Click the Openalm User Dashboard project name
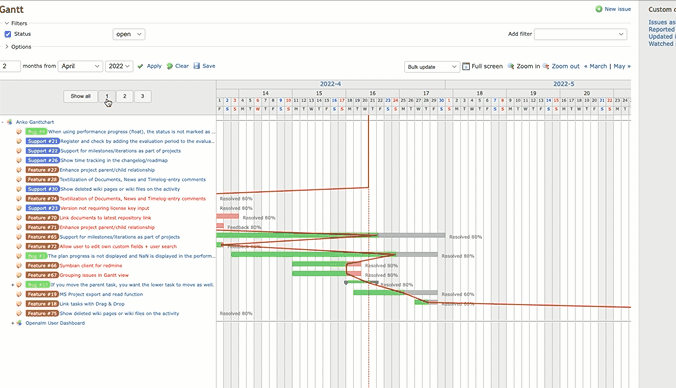This screenshot has height=388, width=676. [x=55, y=323]
